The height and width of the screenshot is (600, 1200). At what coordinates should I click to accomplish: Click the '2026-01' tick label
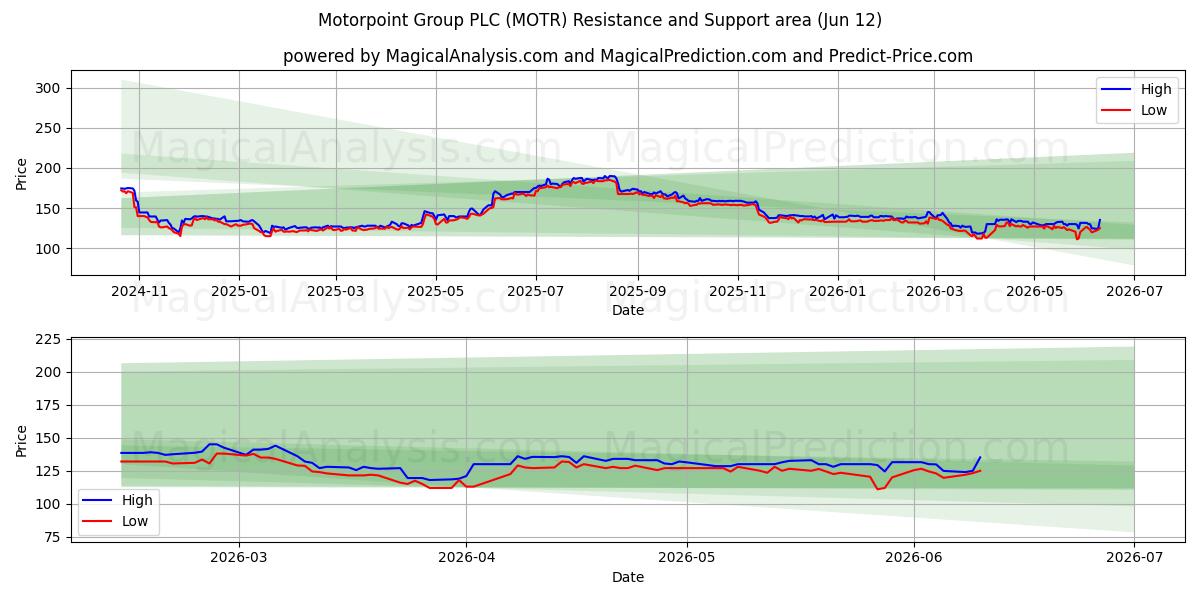coord(837,290)
